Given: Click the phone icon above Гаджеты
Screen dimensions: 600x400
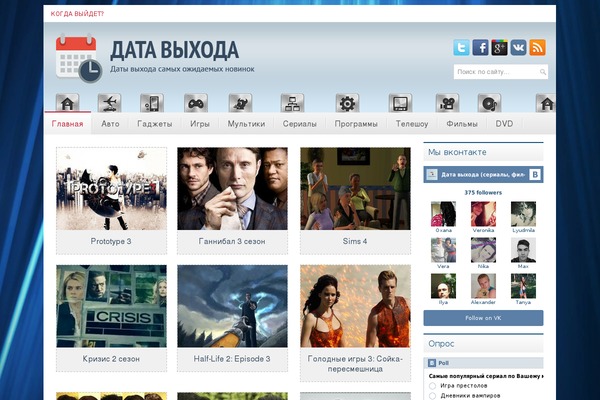Looking at the screenshot, I should pyautogui.click(x=152, y=103).
